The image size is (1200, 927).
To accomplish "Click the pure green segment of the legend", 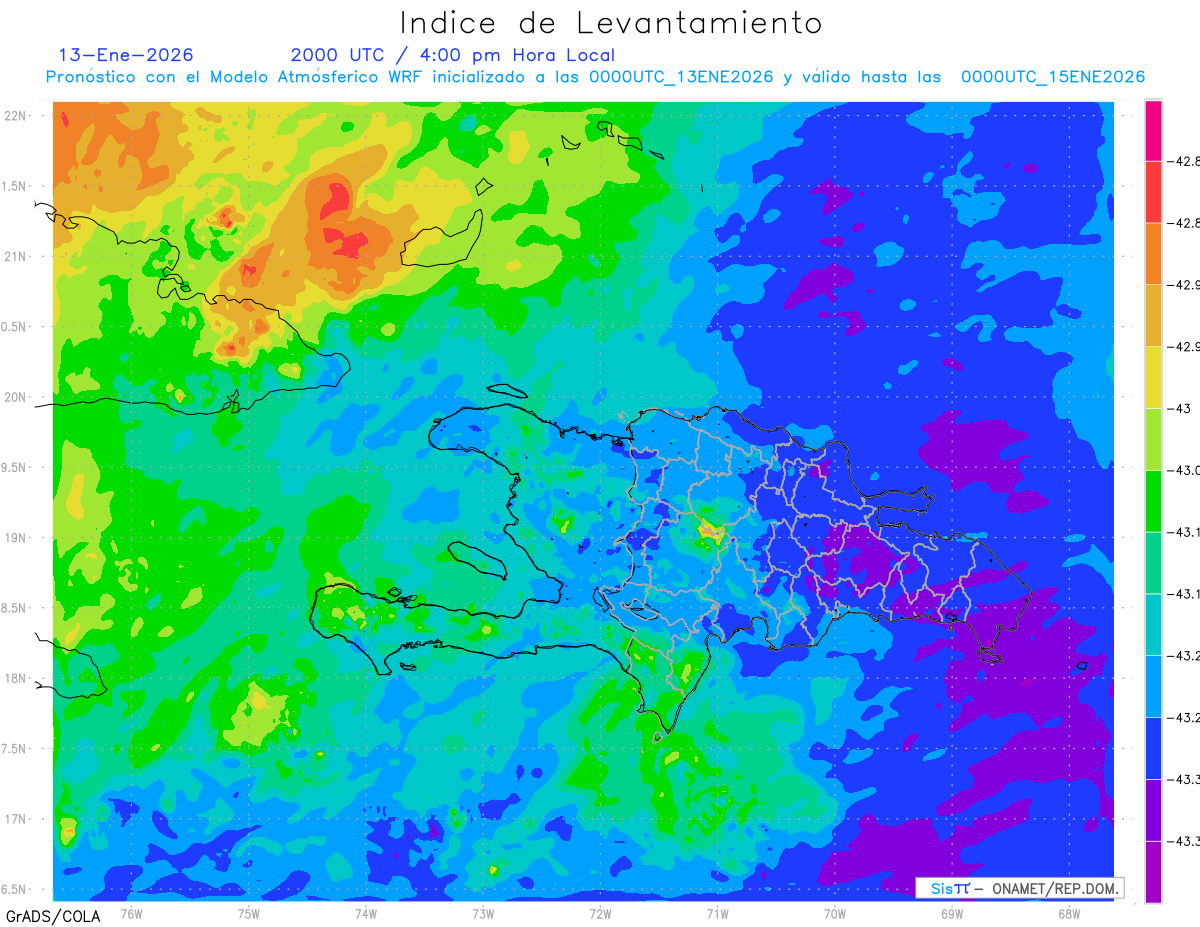I will tap(1153, 500).
